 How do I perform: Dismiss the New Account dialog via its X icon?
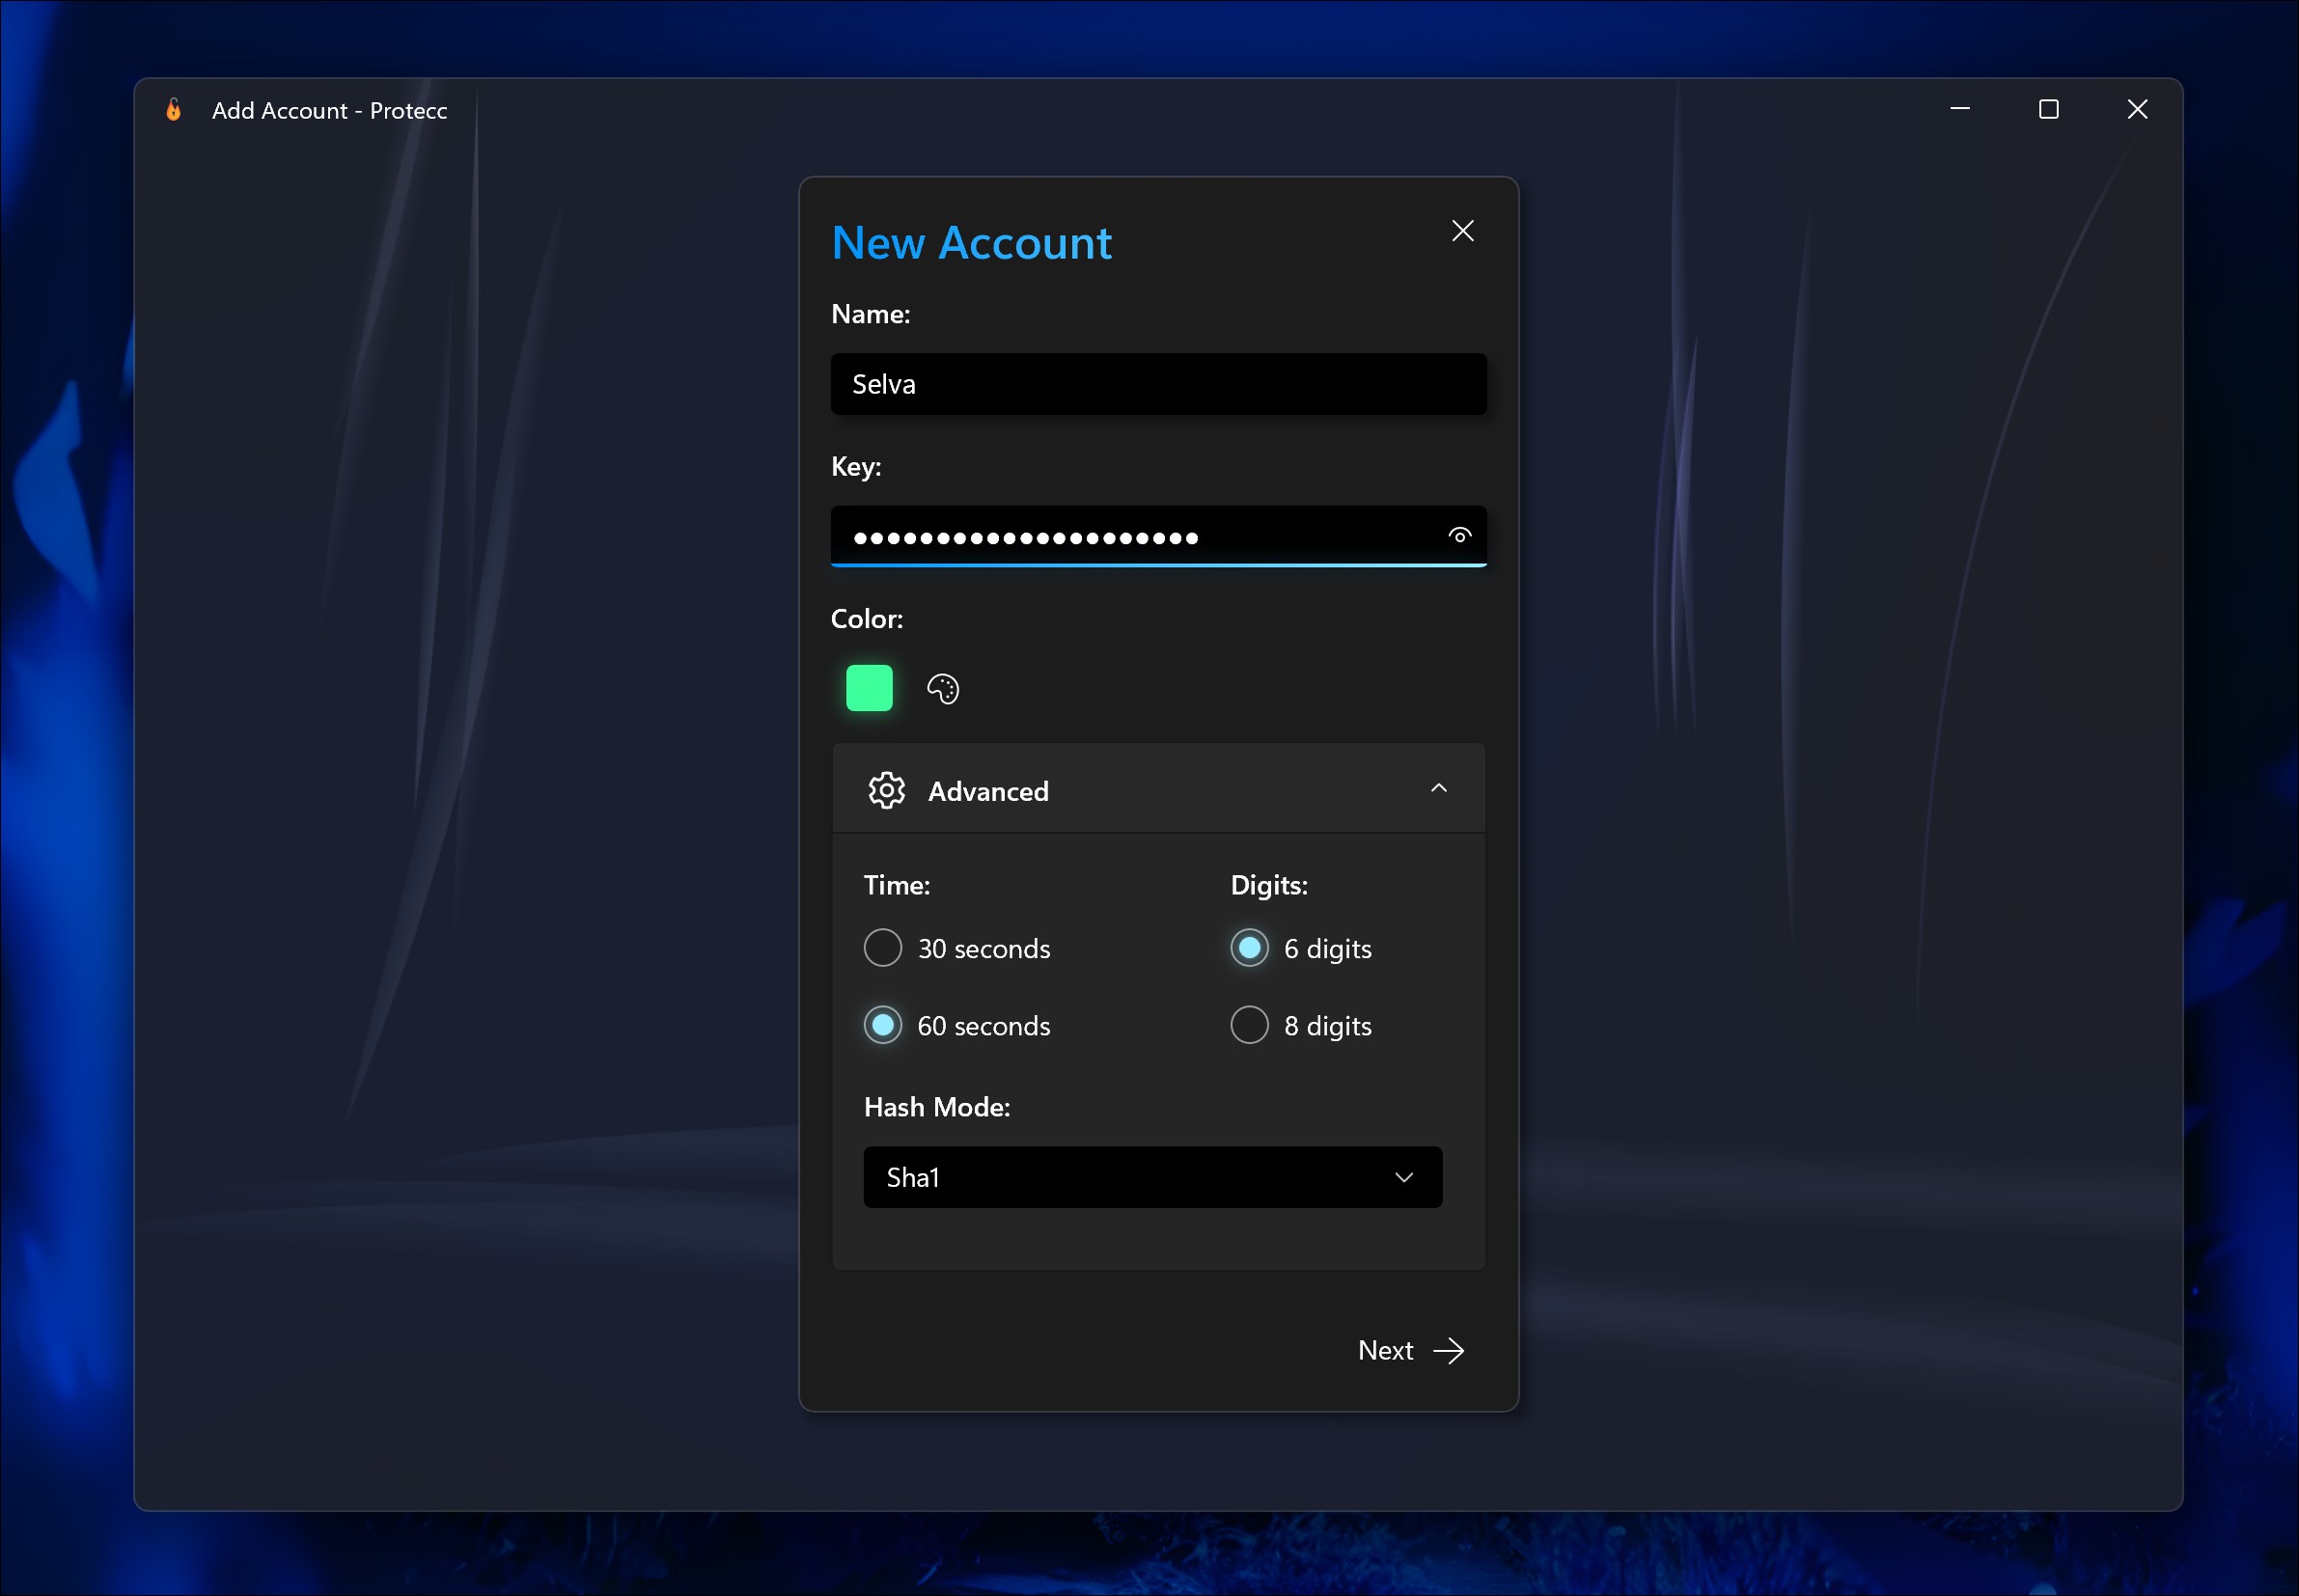click(x=1462, y=230)
